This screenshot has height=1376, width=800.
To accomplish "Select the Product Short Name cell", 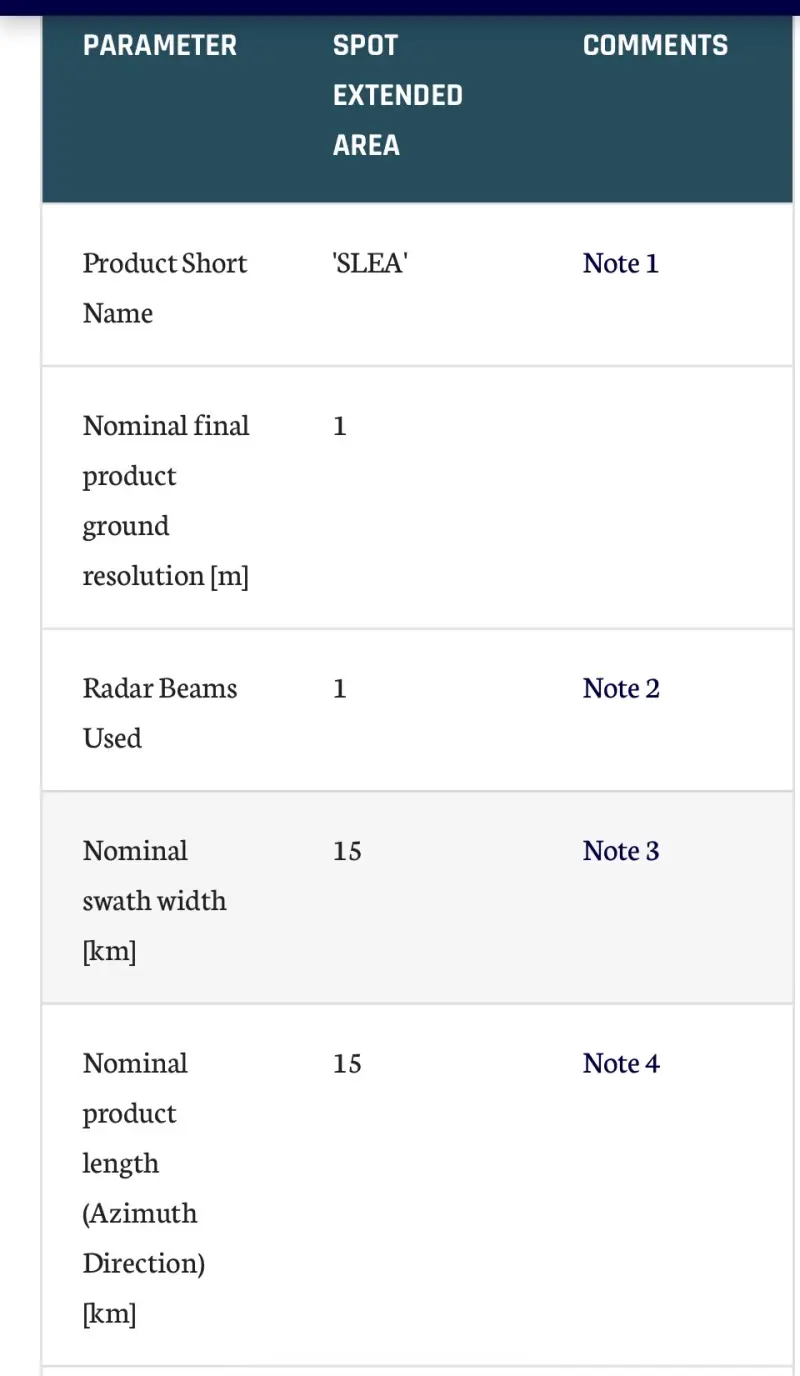I will coord(164,288).
